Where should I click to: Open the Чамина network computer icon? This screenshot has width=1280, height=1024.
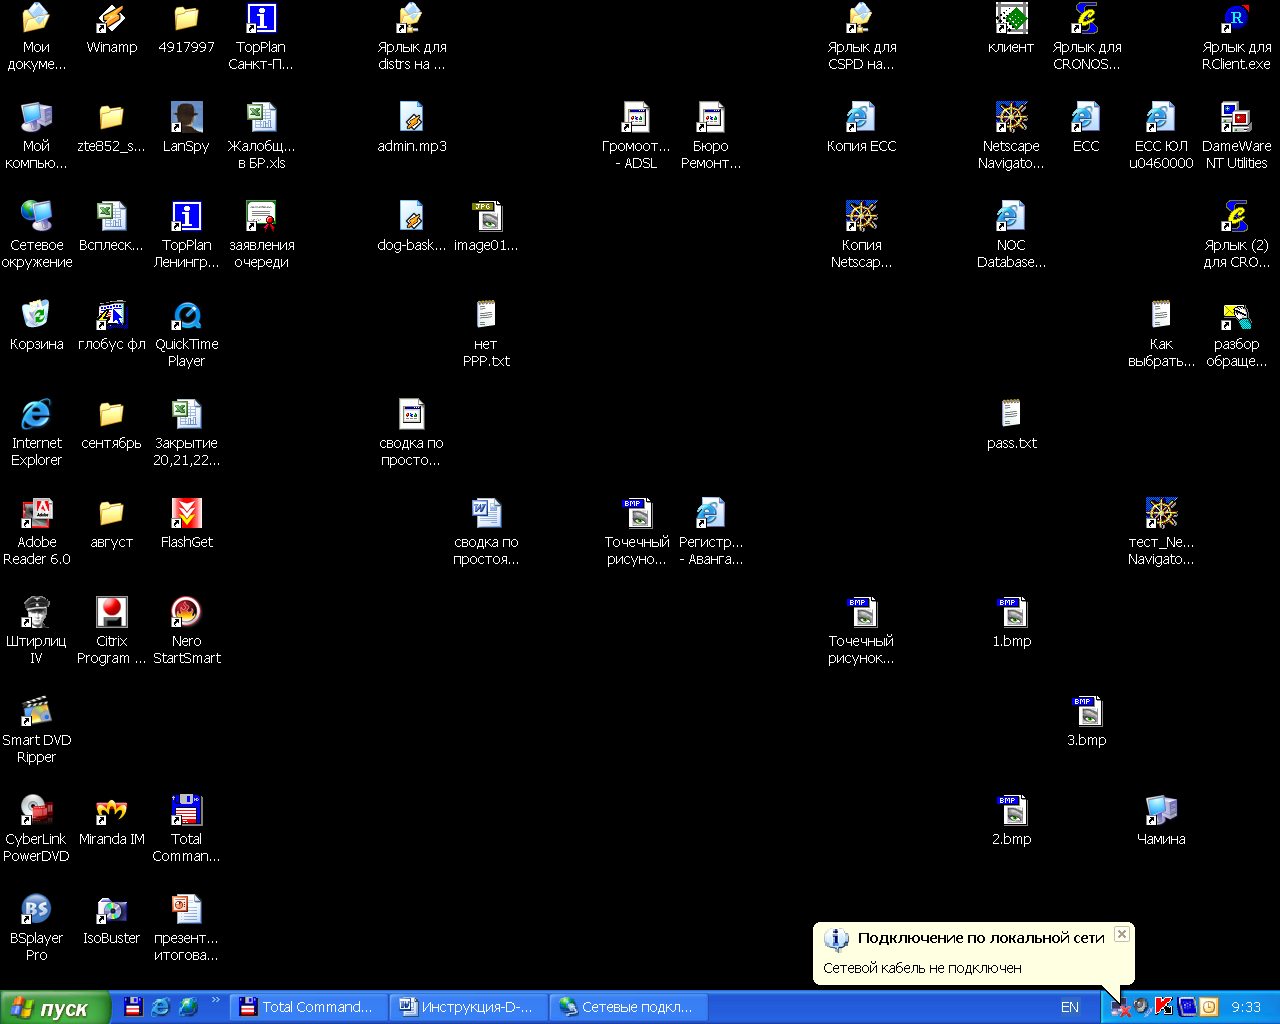coord(1161,820)
